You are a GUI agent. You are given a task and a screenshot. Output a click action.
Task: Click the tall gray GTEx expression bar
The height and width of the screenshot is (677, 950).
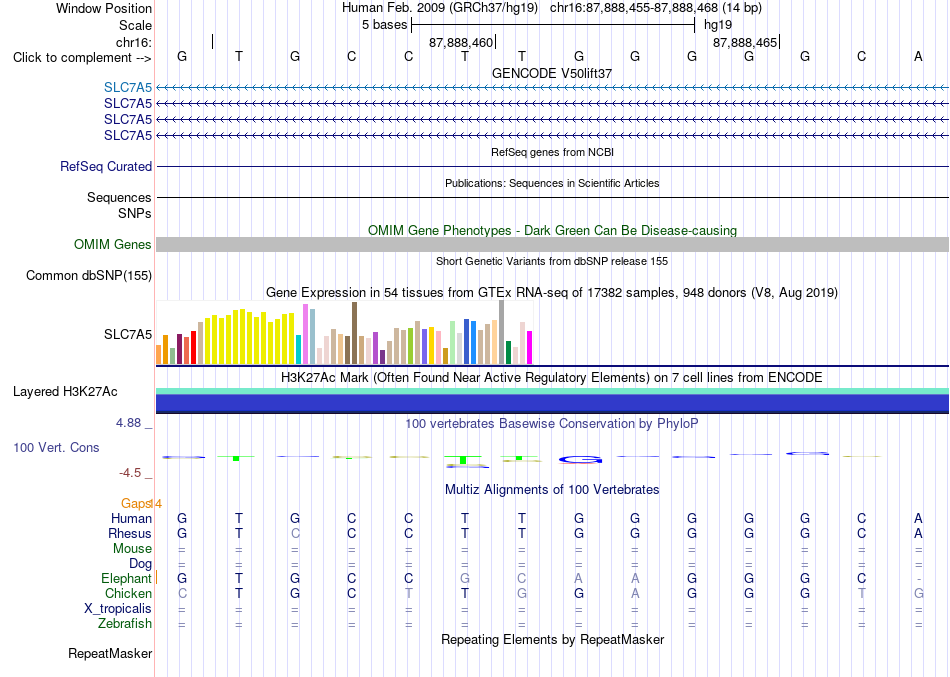point(502,332)
